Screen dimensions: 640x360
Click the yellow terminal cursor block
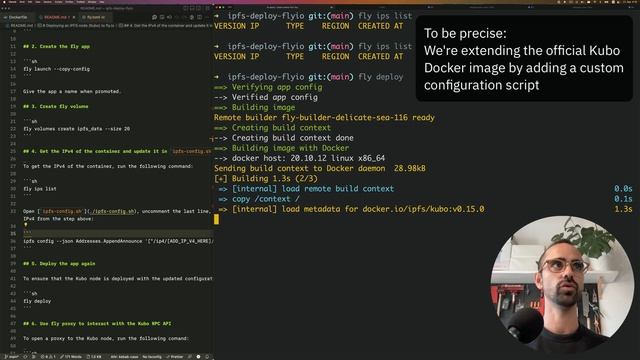tap(216, 220)
